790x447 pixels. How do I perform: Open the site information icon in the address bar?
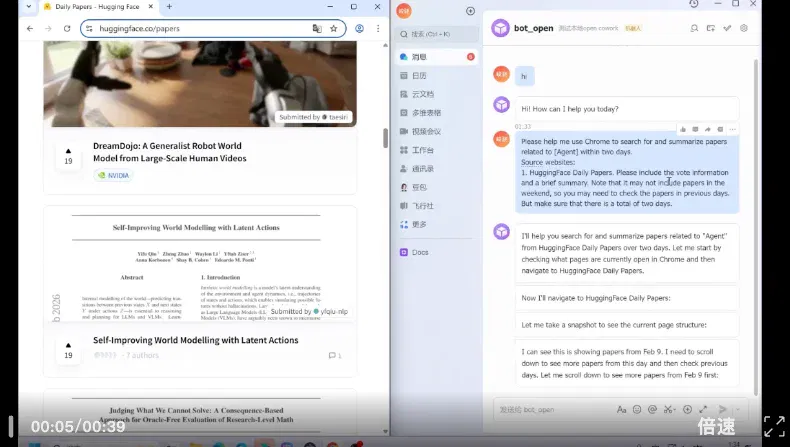[x=89, y=29]
